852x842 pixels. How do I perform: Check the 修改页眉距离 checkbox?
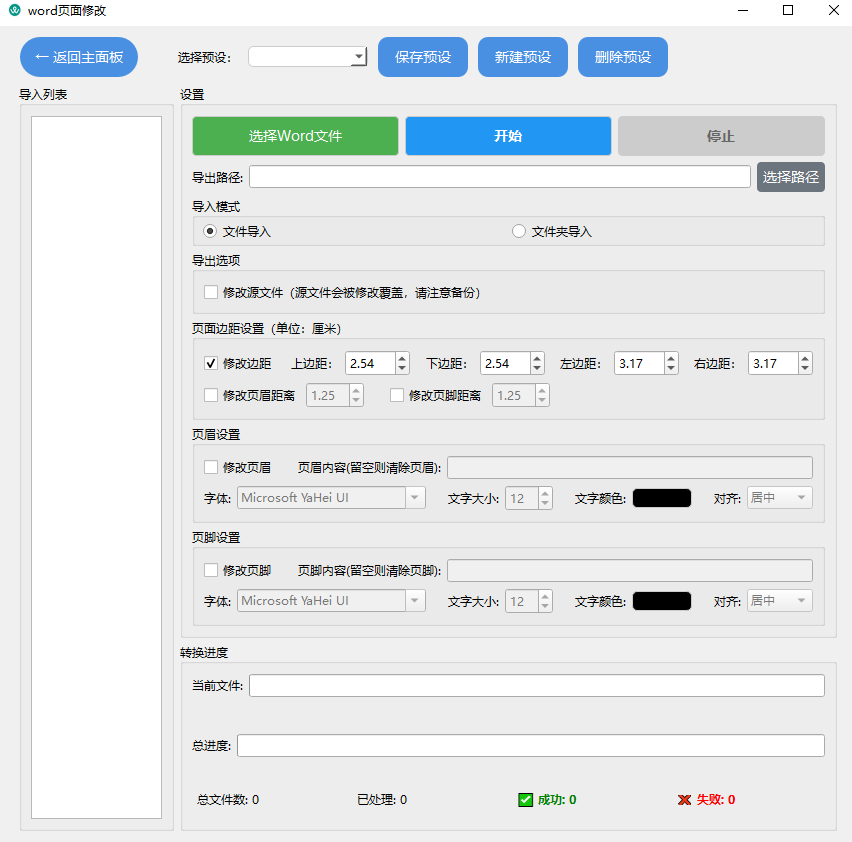pyautogui.click(x=210, y=395)
